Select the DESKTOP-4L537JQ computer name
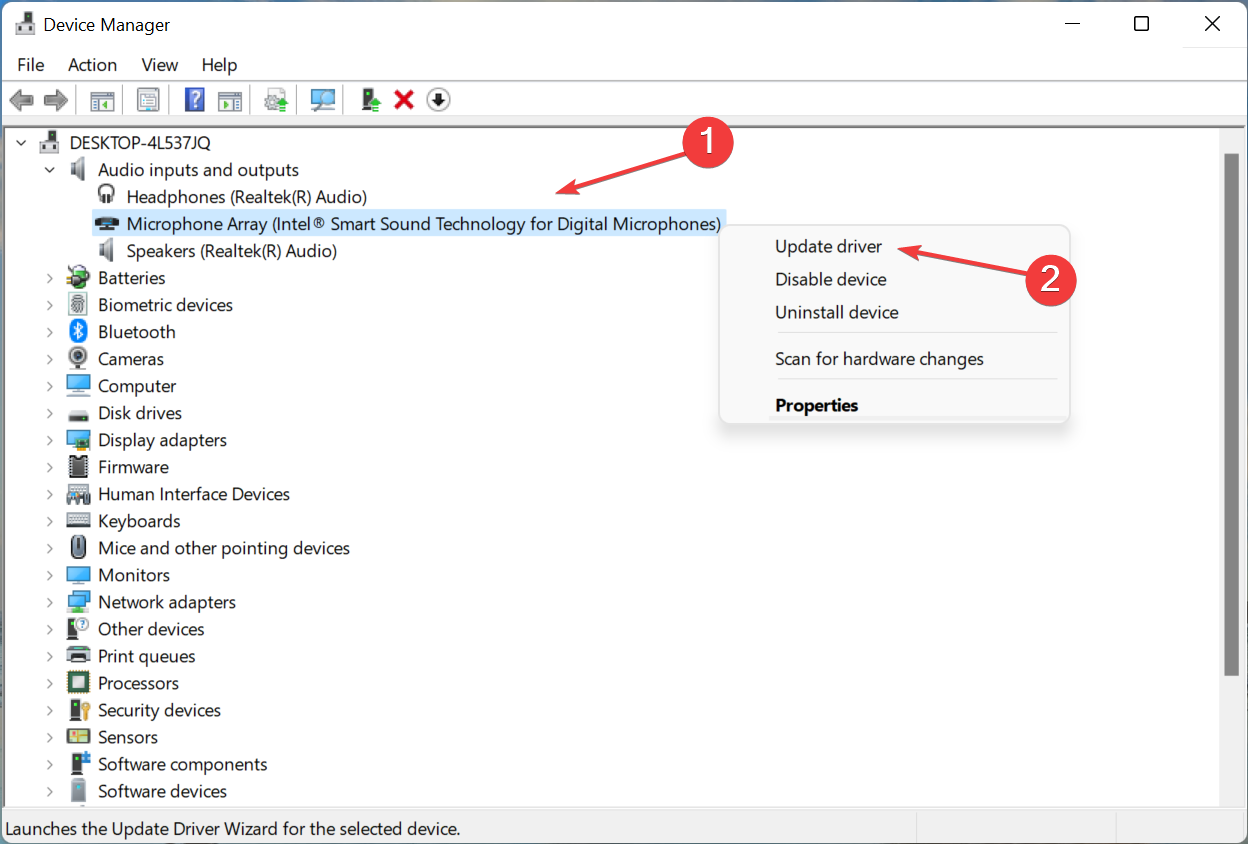This screenshot has height=844, width=1248. pos(140,143)
